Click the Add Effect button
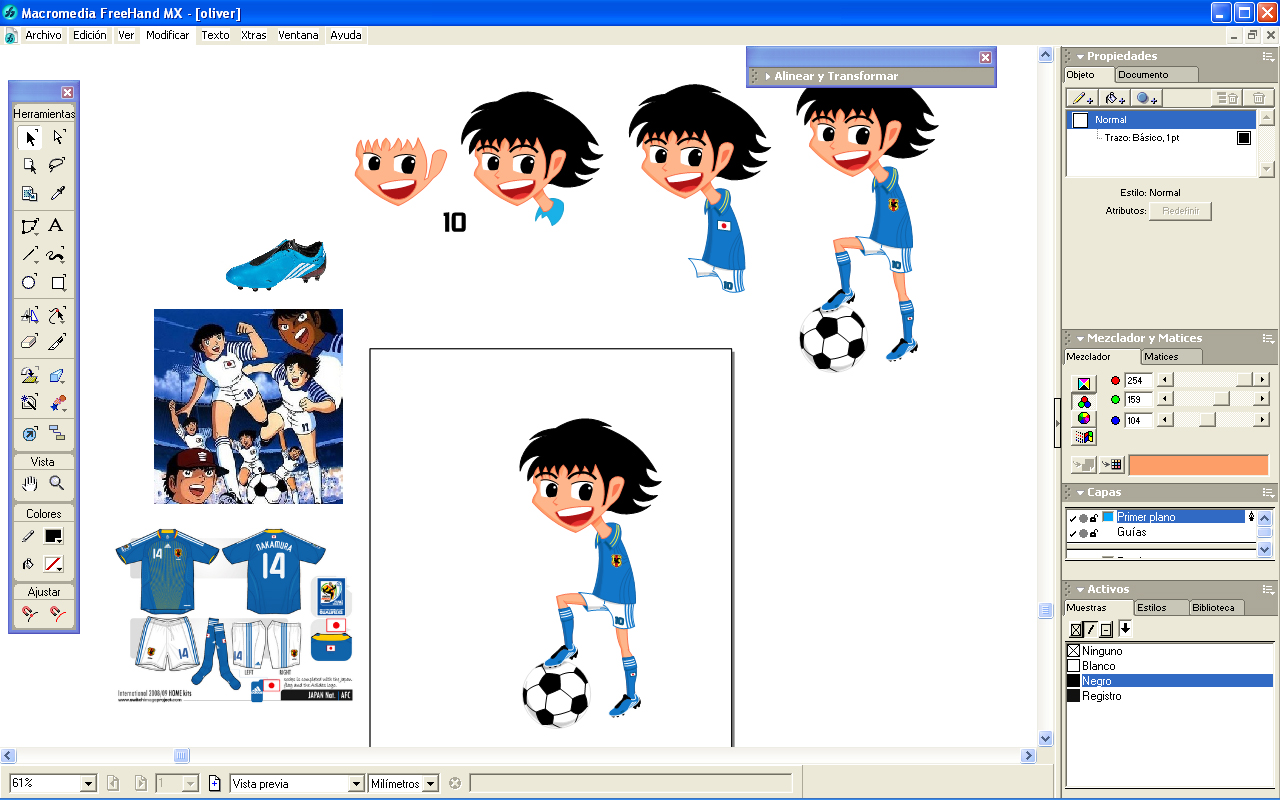 click(1147, 98)
